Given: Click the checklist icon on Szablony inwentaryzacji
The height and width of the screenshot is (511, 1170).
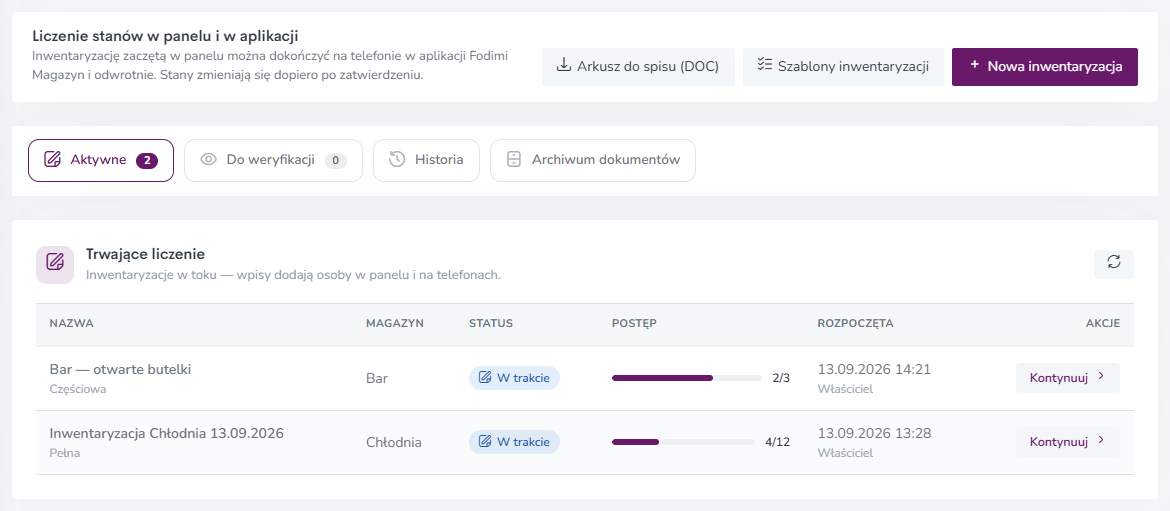Looking at the screenshot, I should [763, 66].
